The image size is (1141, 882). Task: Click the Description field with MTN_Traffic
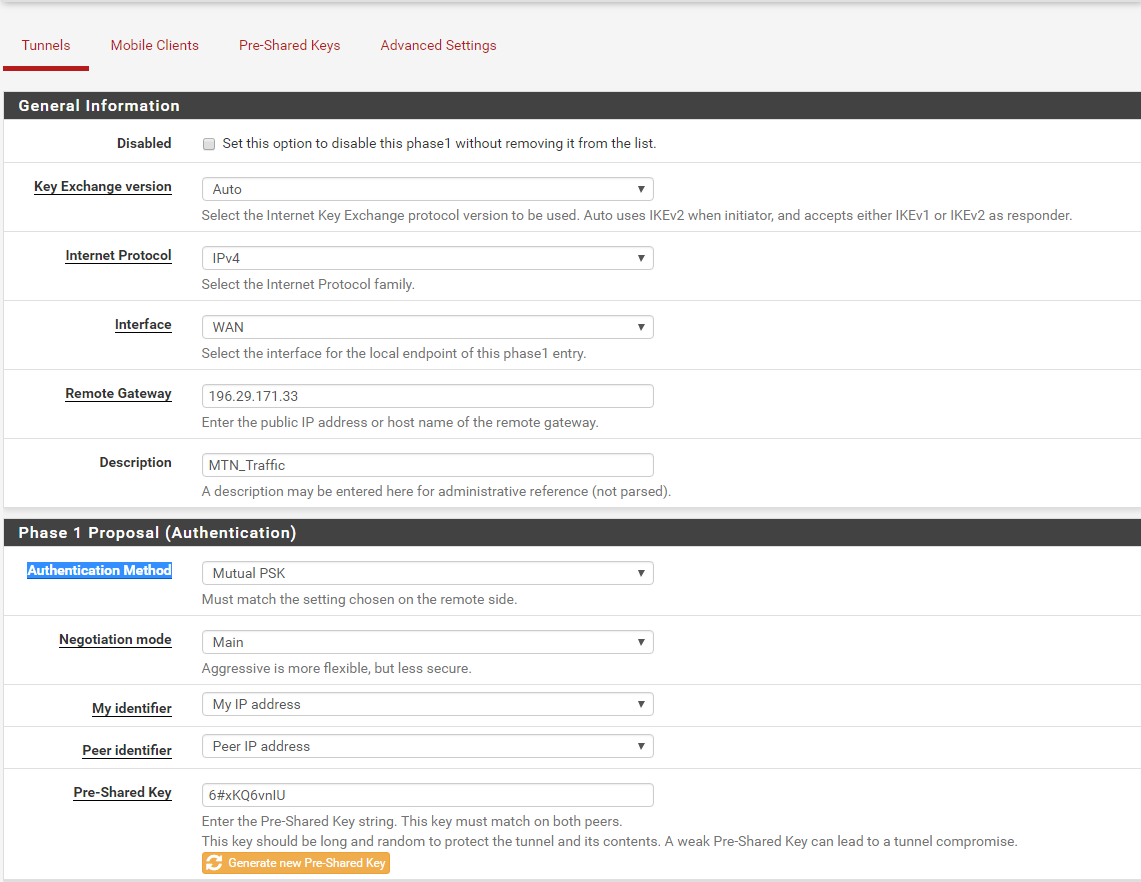[427, 466]
